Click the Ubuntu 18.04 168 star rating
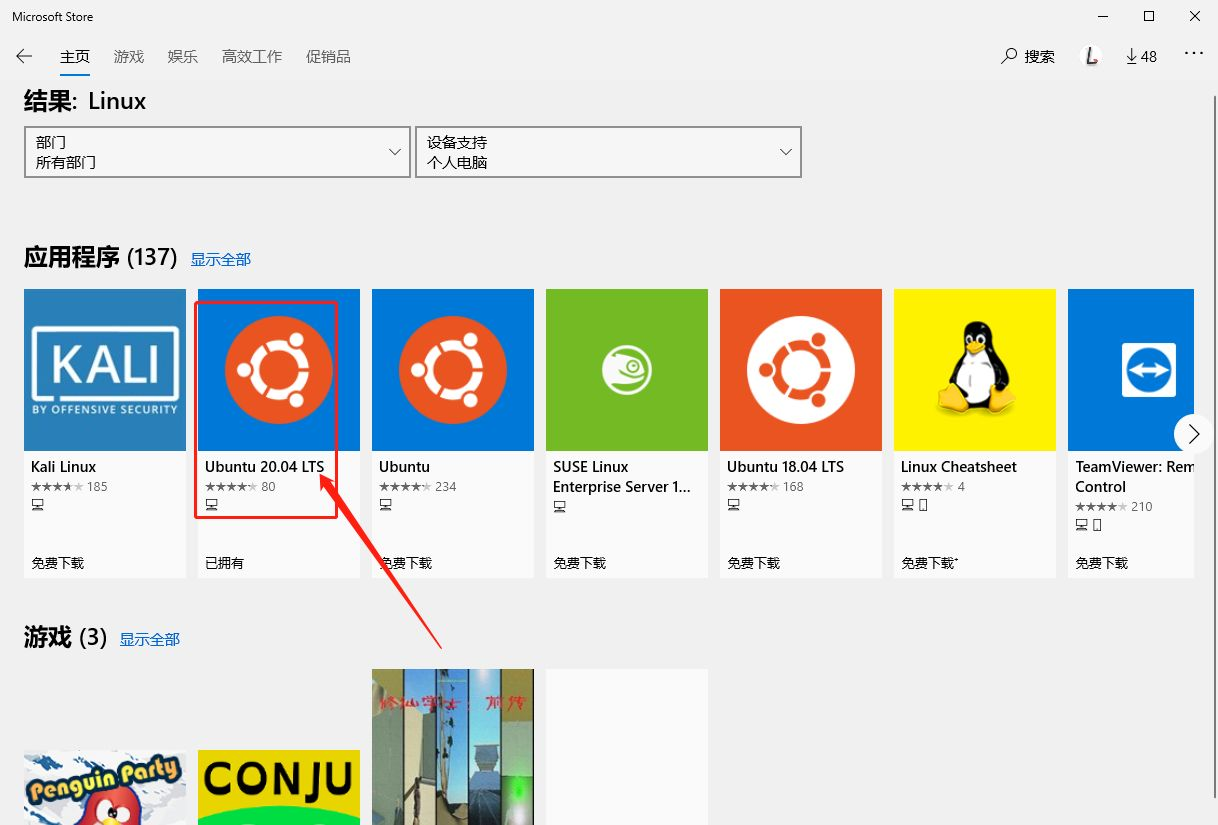 [x=766, y=487]
